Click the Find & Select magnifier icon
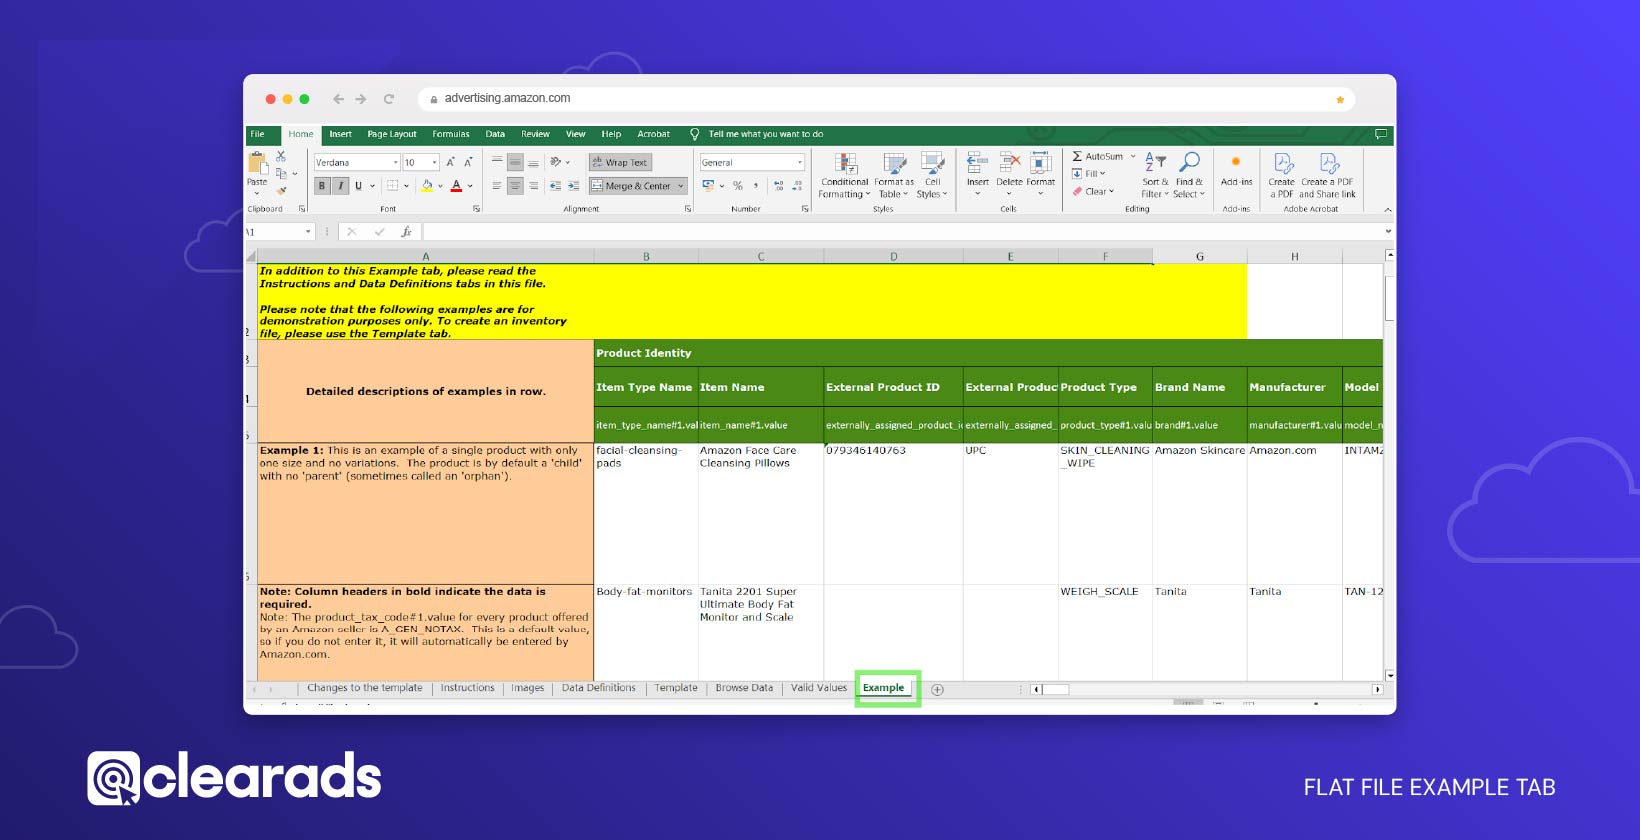This screenshot has height=840, width=1640. pos(1189,163)
